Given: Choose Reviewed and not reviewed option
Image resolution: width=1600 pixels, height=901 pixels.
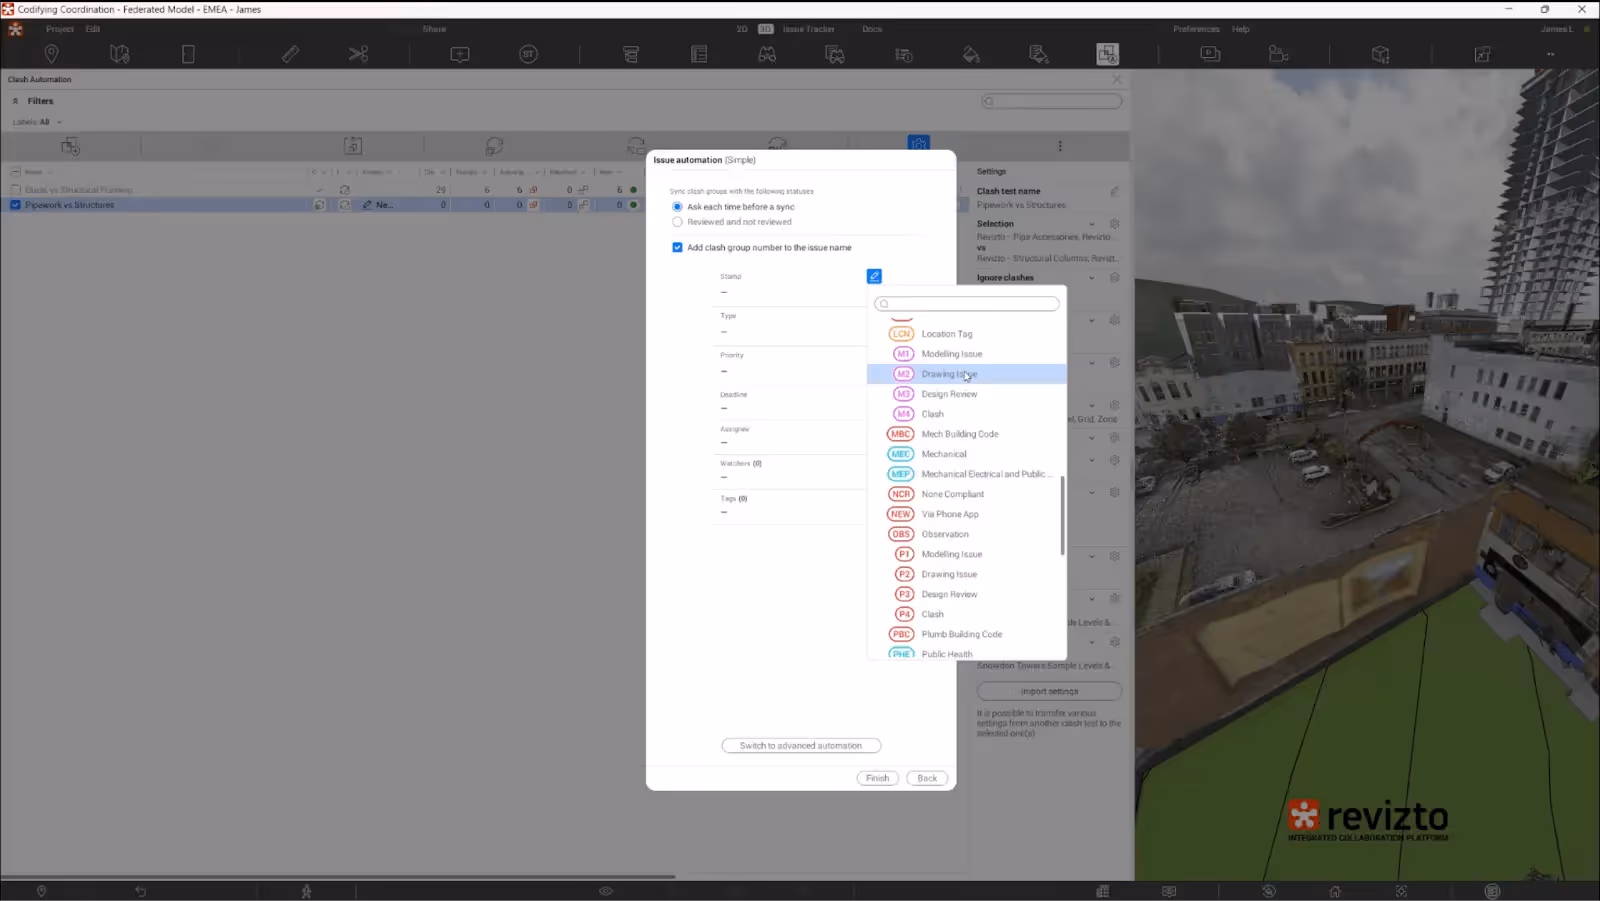Looking at the screenshot, I should (677, 221).
